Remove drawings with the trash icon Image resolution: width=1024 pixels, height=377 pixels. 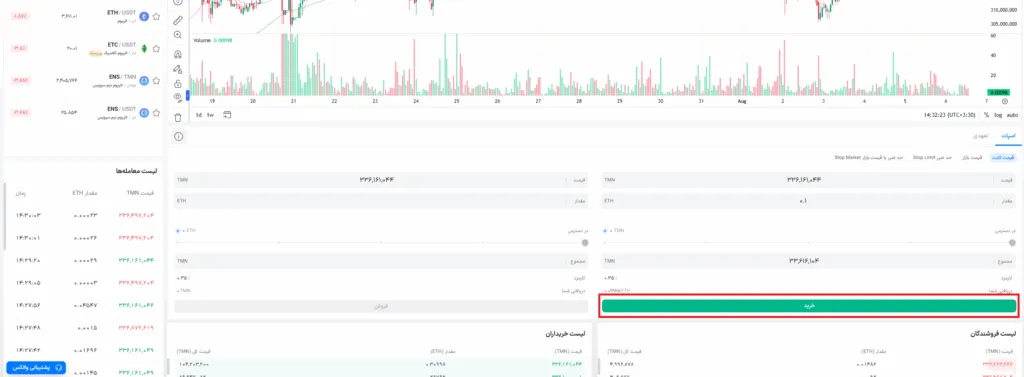(x=178, y=118)
